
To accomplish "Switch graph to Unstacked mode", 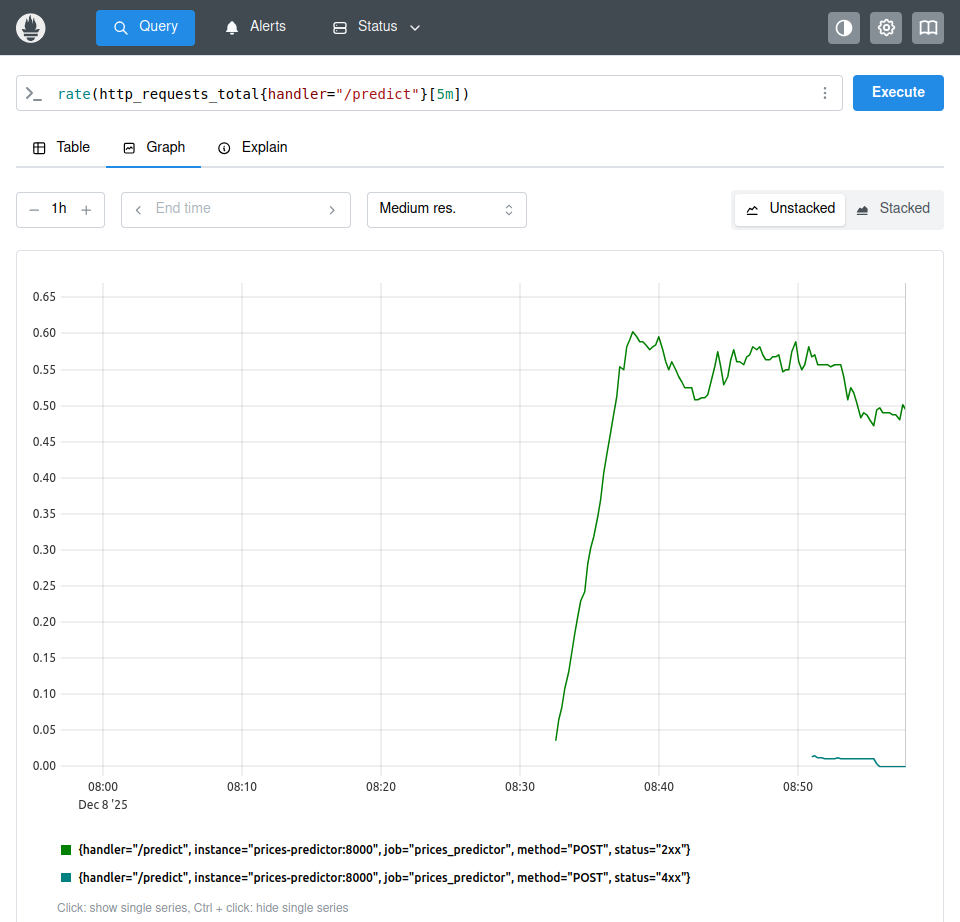I will pos(790,209).
